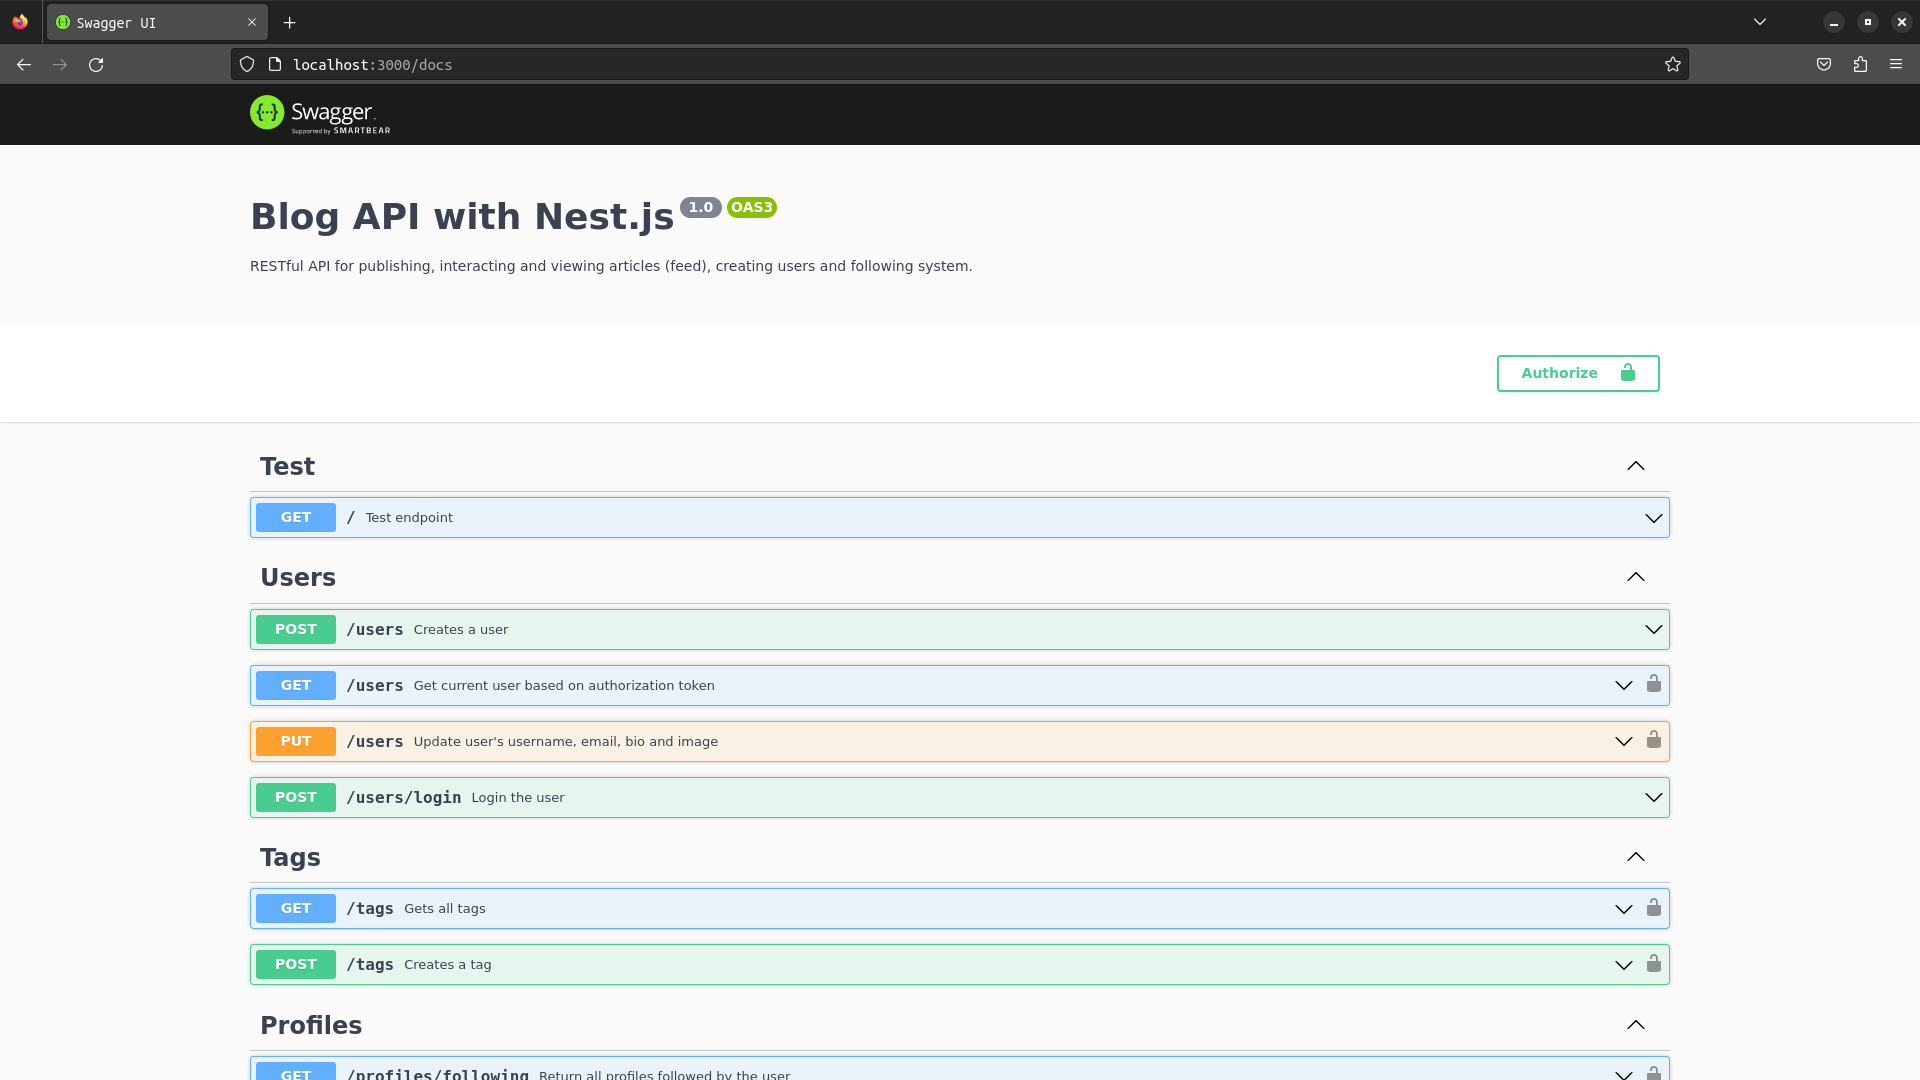Open a new browser tab

[x=290, y=23]
